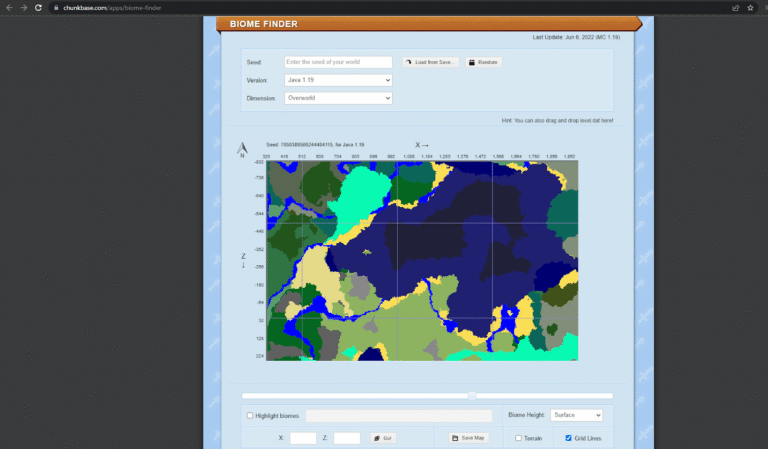Click the padlock site info icon

pos(54,7)
